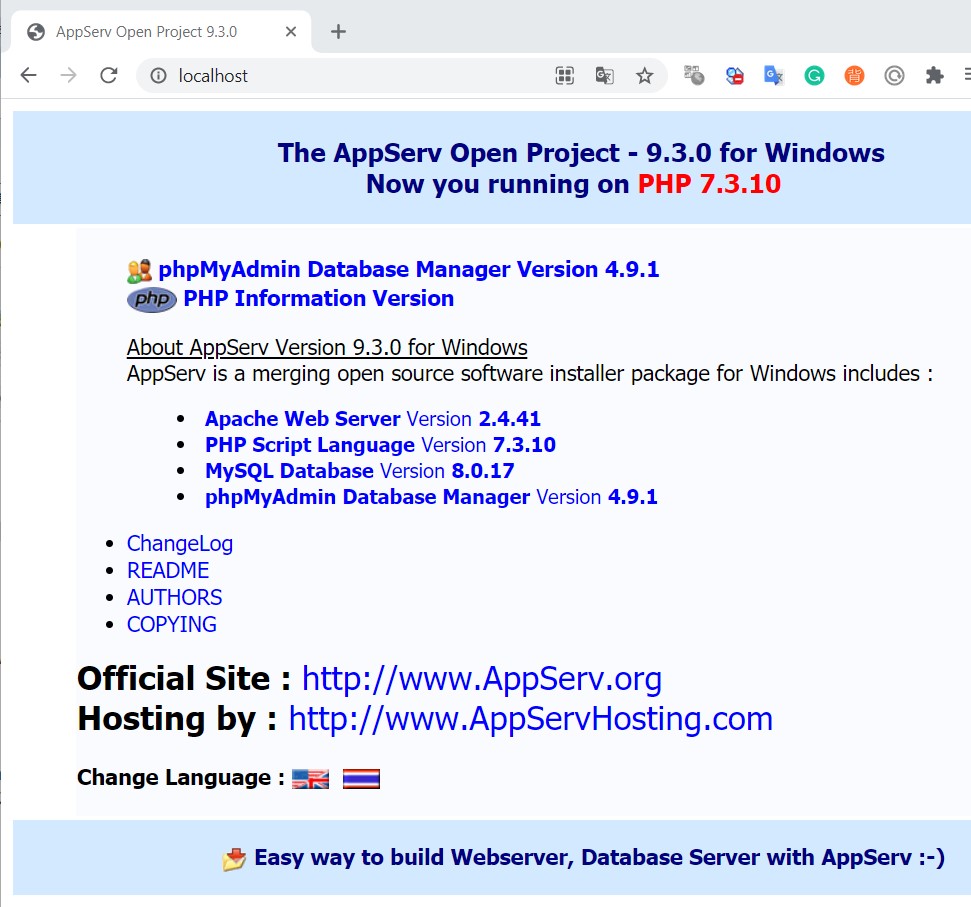Click the red-blue blocker extension icon
This screenshot has width=971, height=907.
pyautogui.click(x=734, y=76)
